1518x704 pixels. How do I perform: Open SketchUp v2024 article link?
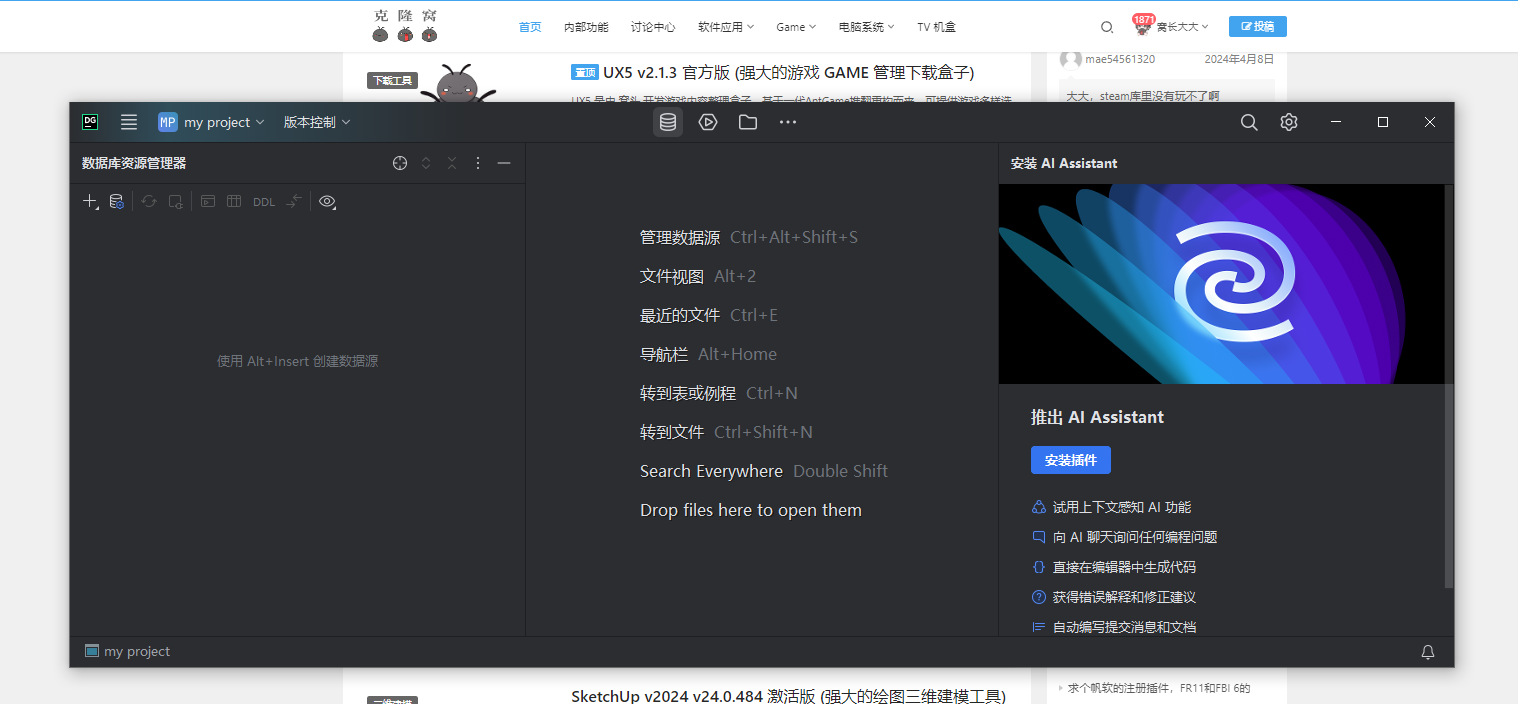point(788,696)
